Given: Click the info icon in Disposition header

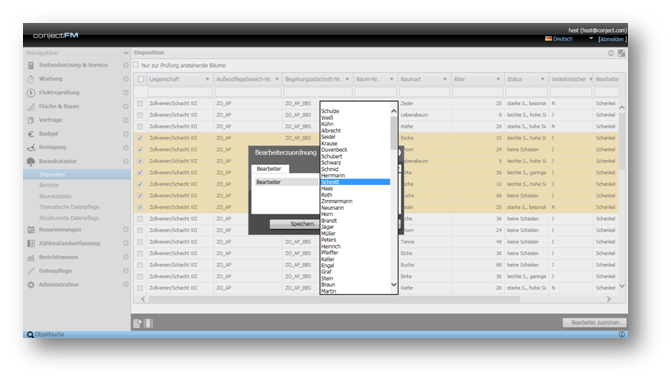Looking at the screenshot, I should coord(611,53).
